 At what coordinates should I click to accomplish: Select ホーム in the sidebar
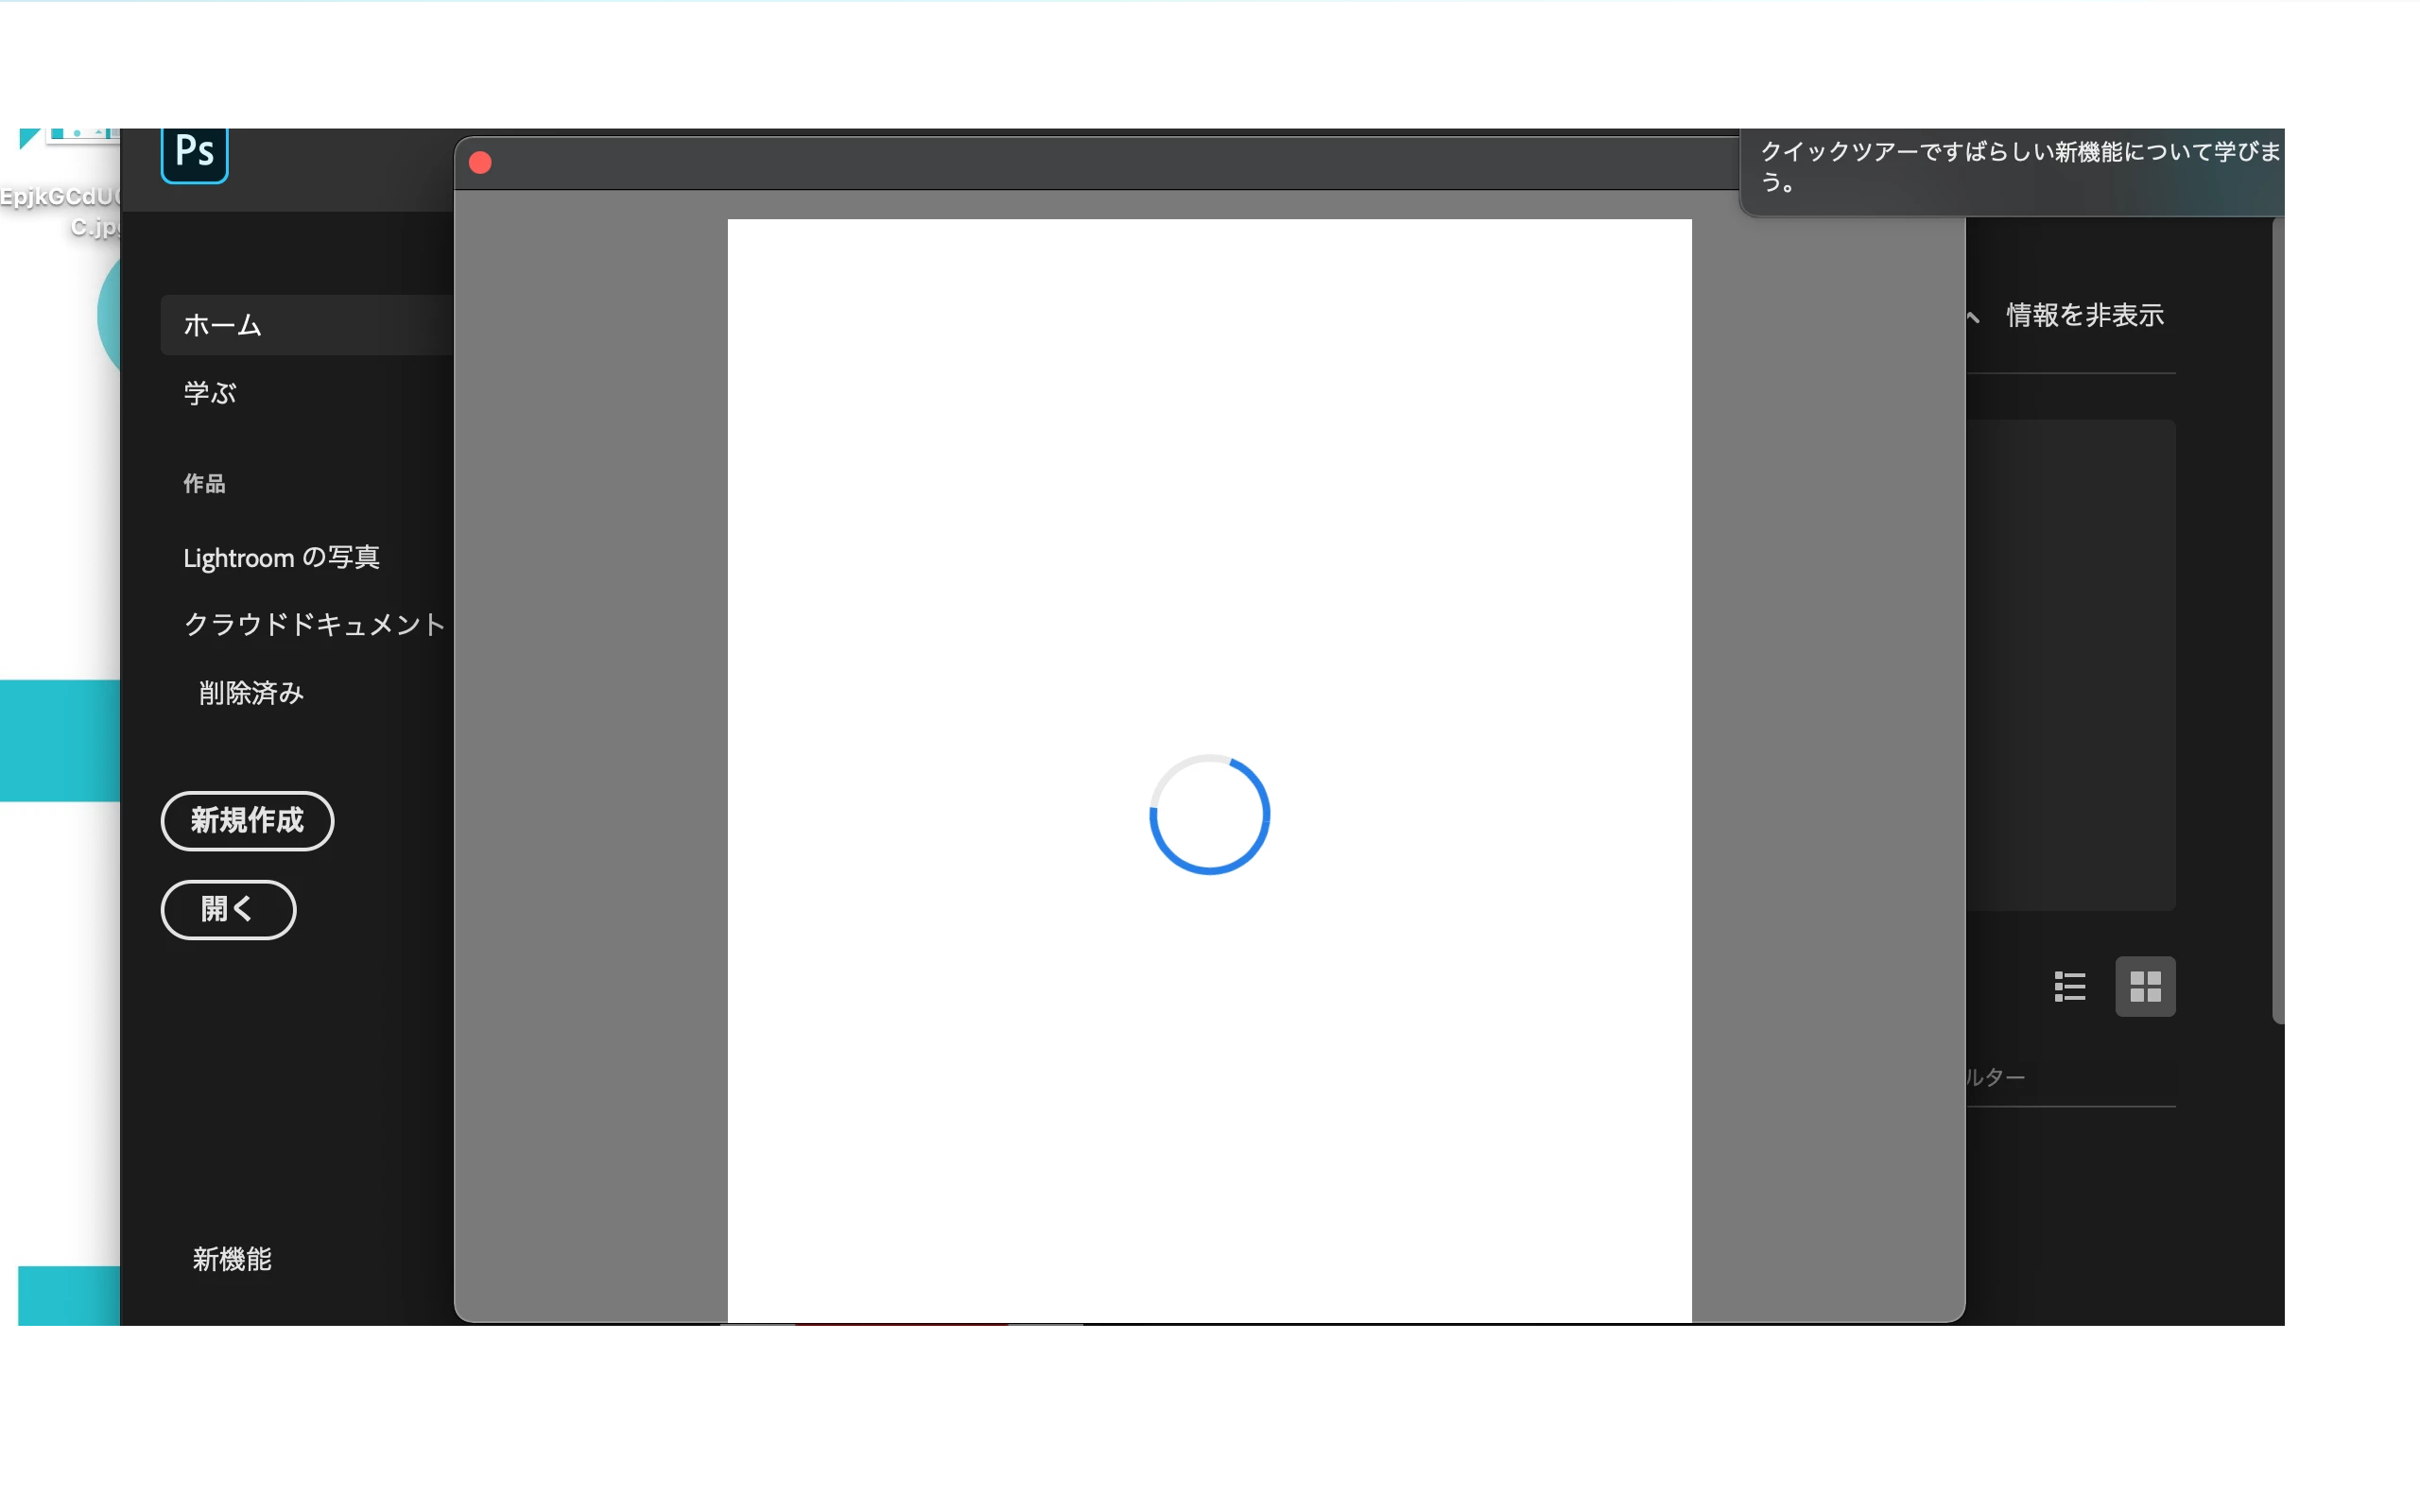coord(222,325)
